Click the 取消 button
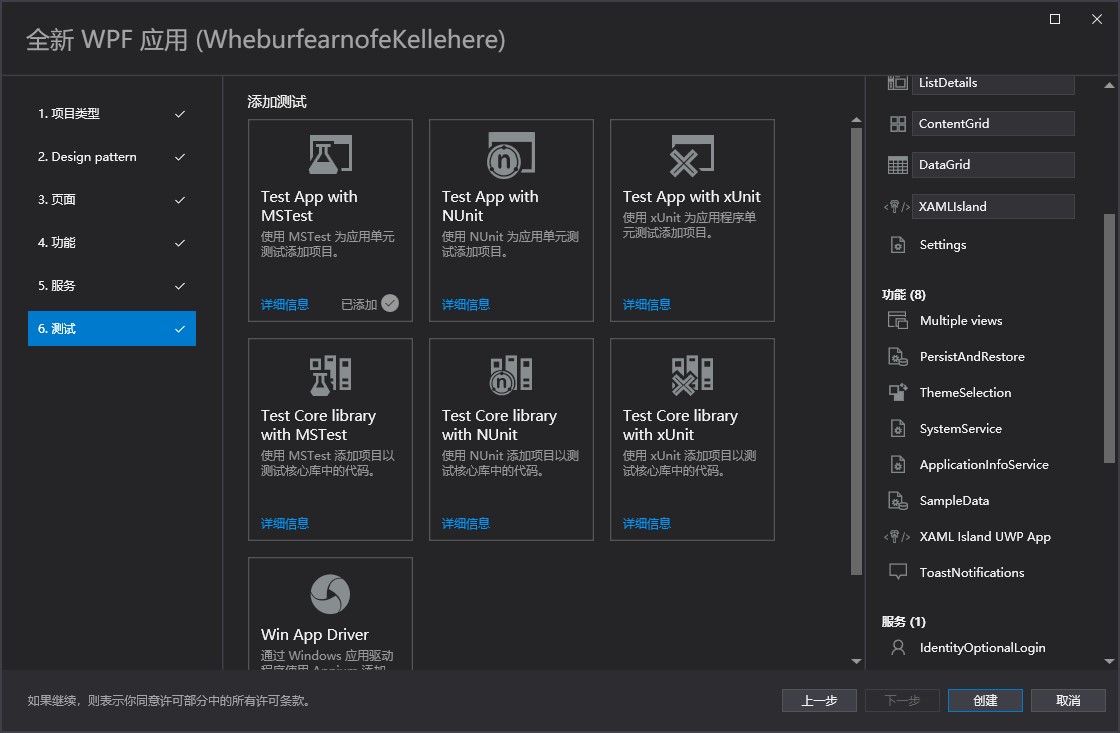 coord(1068,701)
